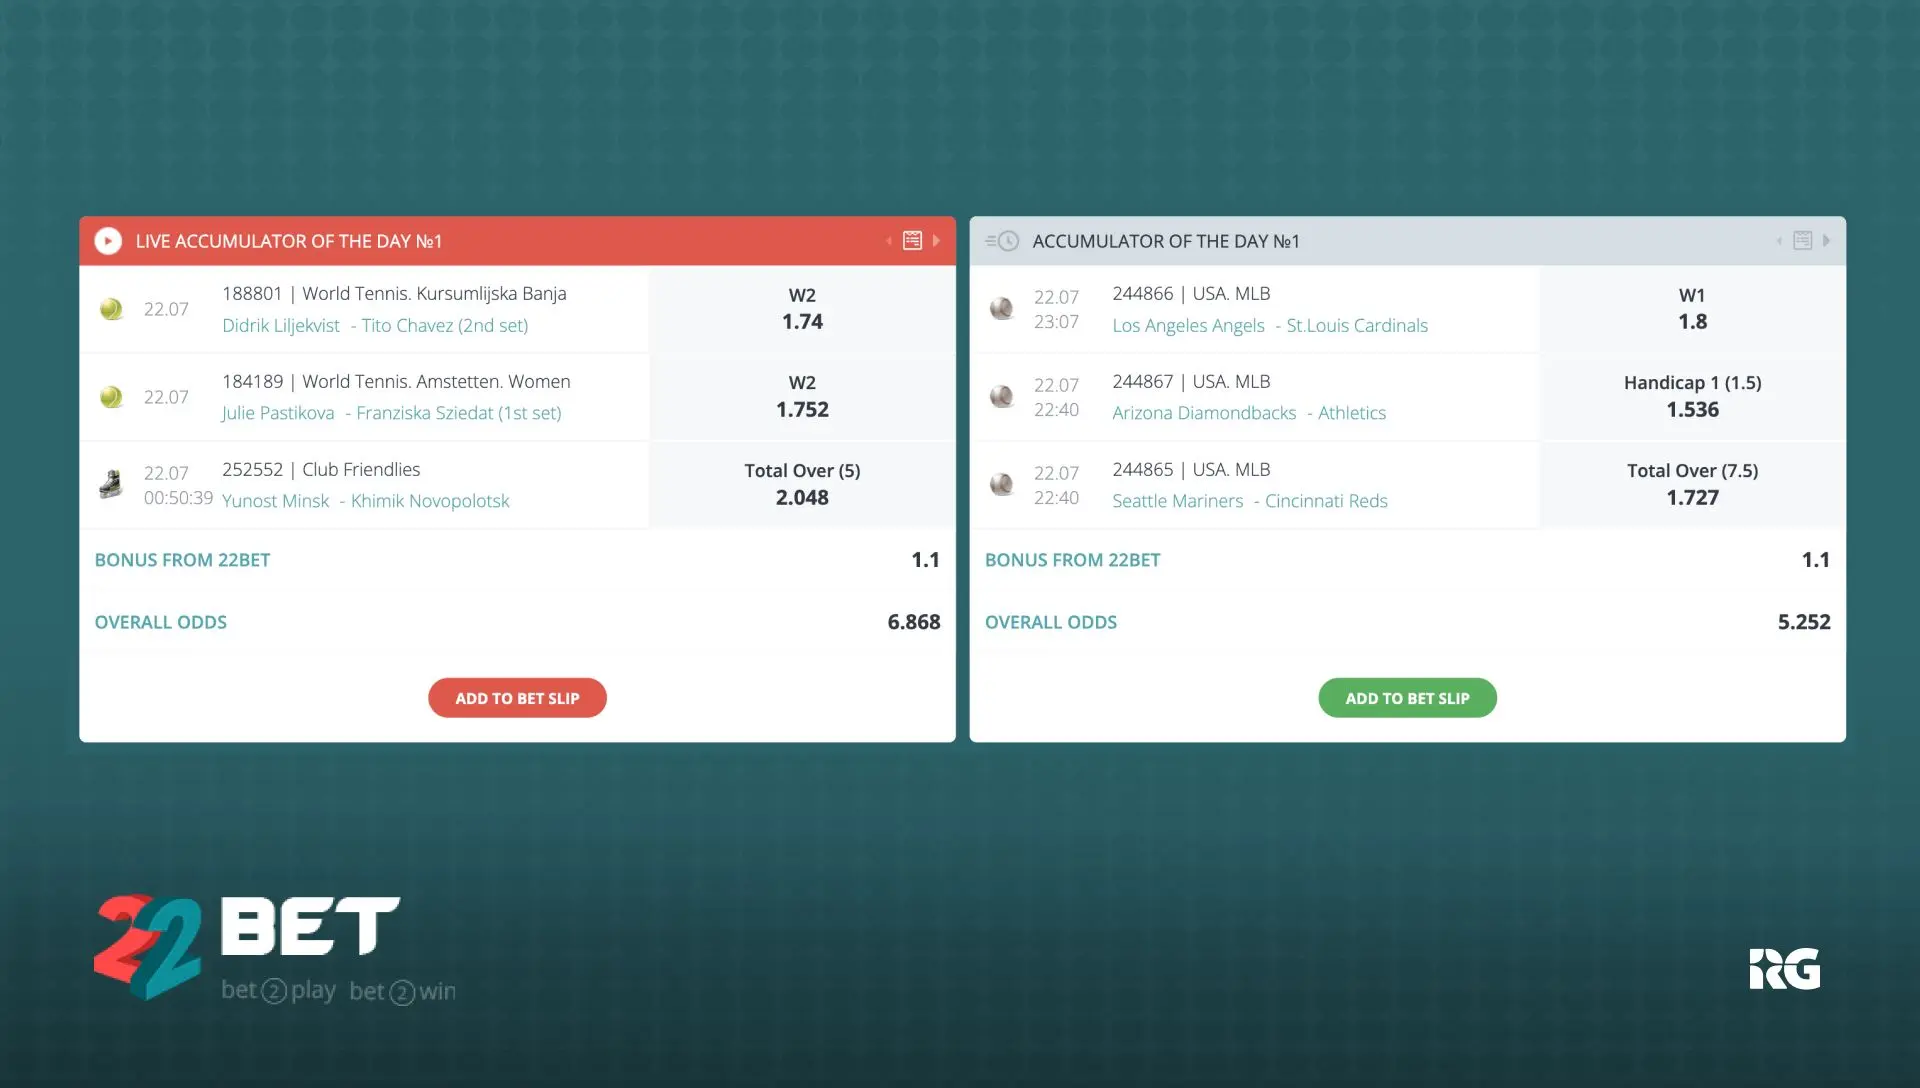Click live overall odds value 6.868
The height and width of the screenshot is (1088, 1920).
(914, 622)
